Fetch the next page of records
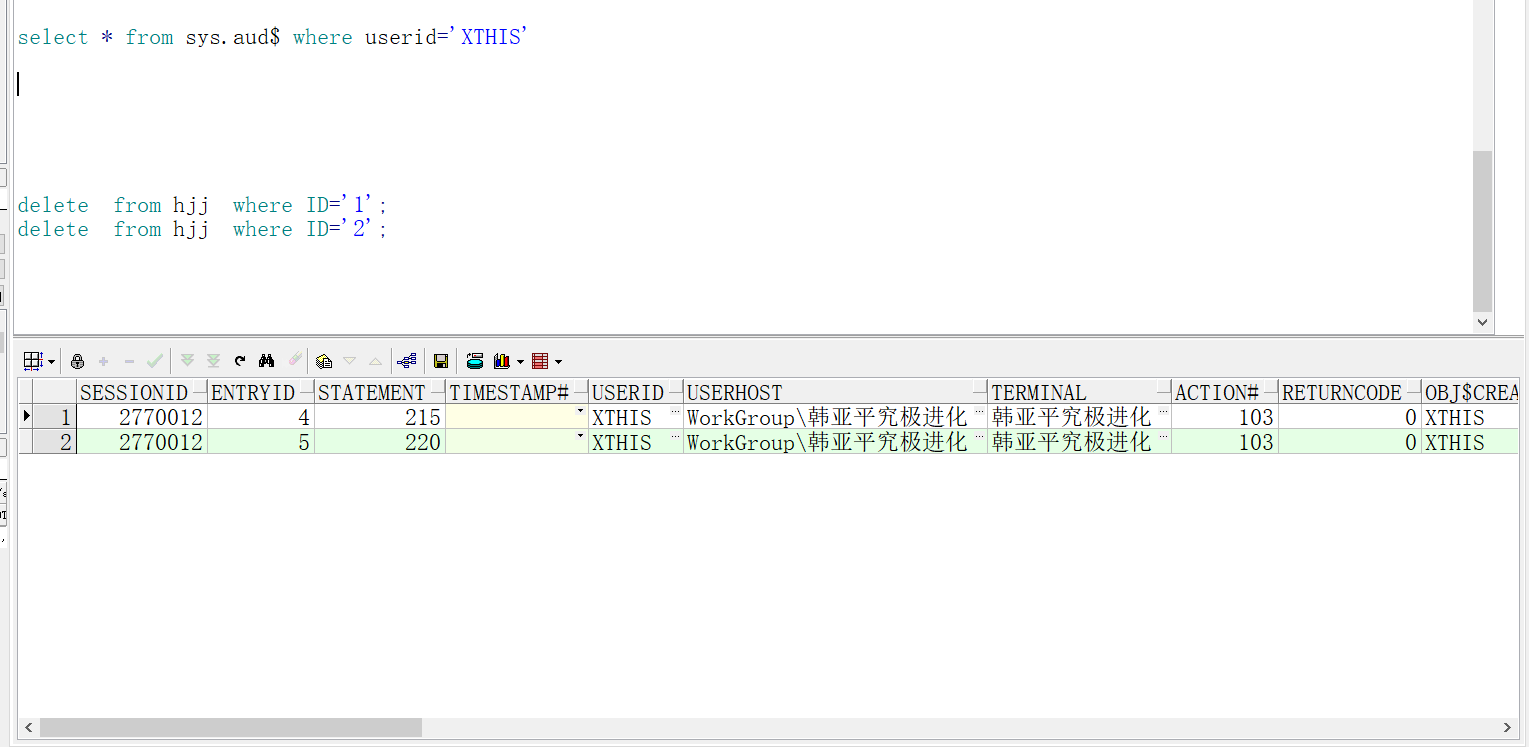Image resolution: width=1529 pixels, height=747 pixels. (x=188, y=361)
